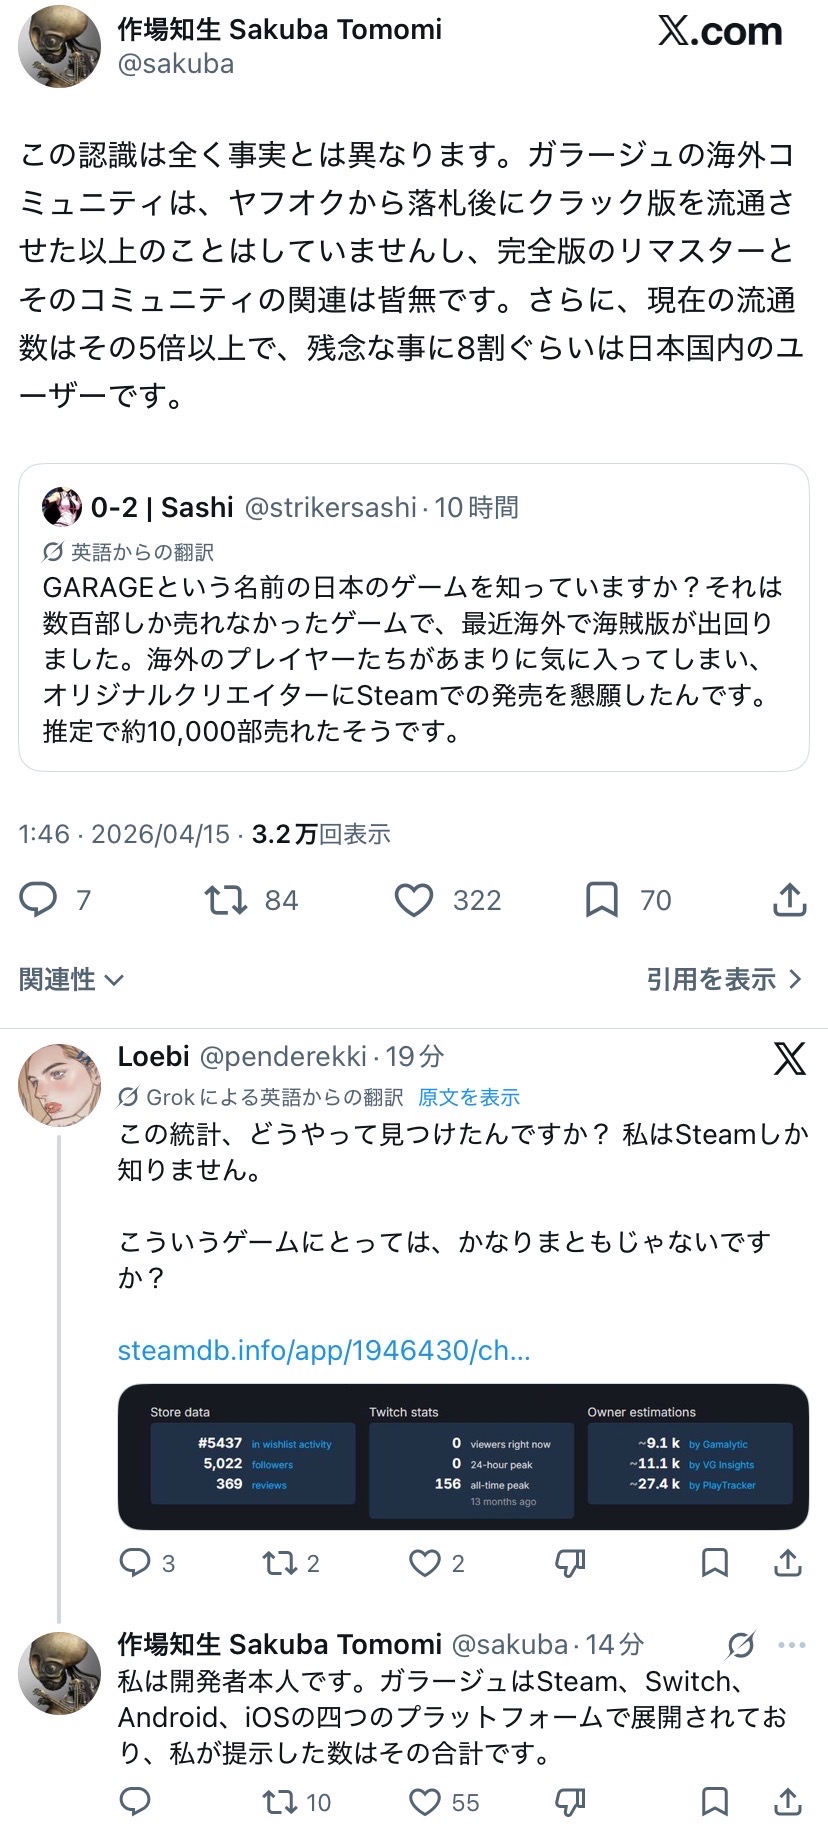This screenshot has height=1830, width=828.
Task: Open more options on Sakuba's reply
Action: click(x=791, y=1645)
